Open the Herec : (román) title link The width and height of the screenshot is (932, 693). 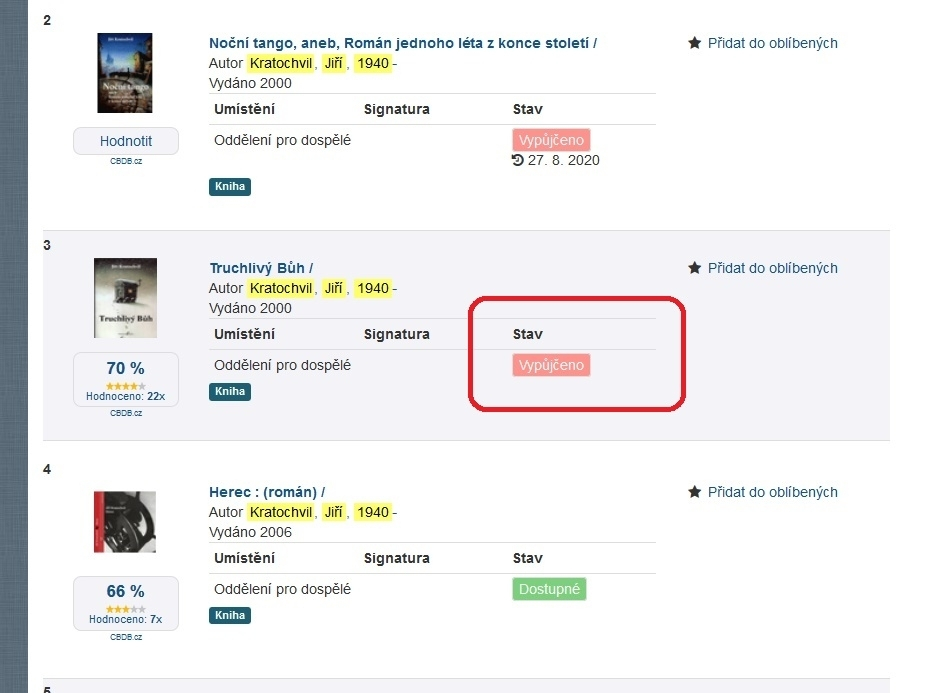[263, 492]
